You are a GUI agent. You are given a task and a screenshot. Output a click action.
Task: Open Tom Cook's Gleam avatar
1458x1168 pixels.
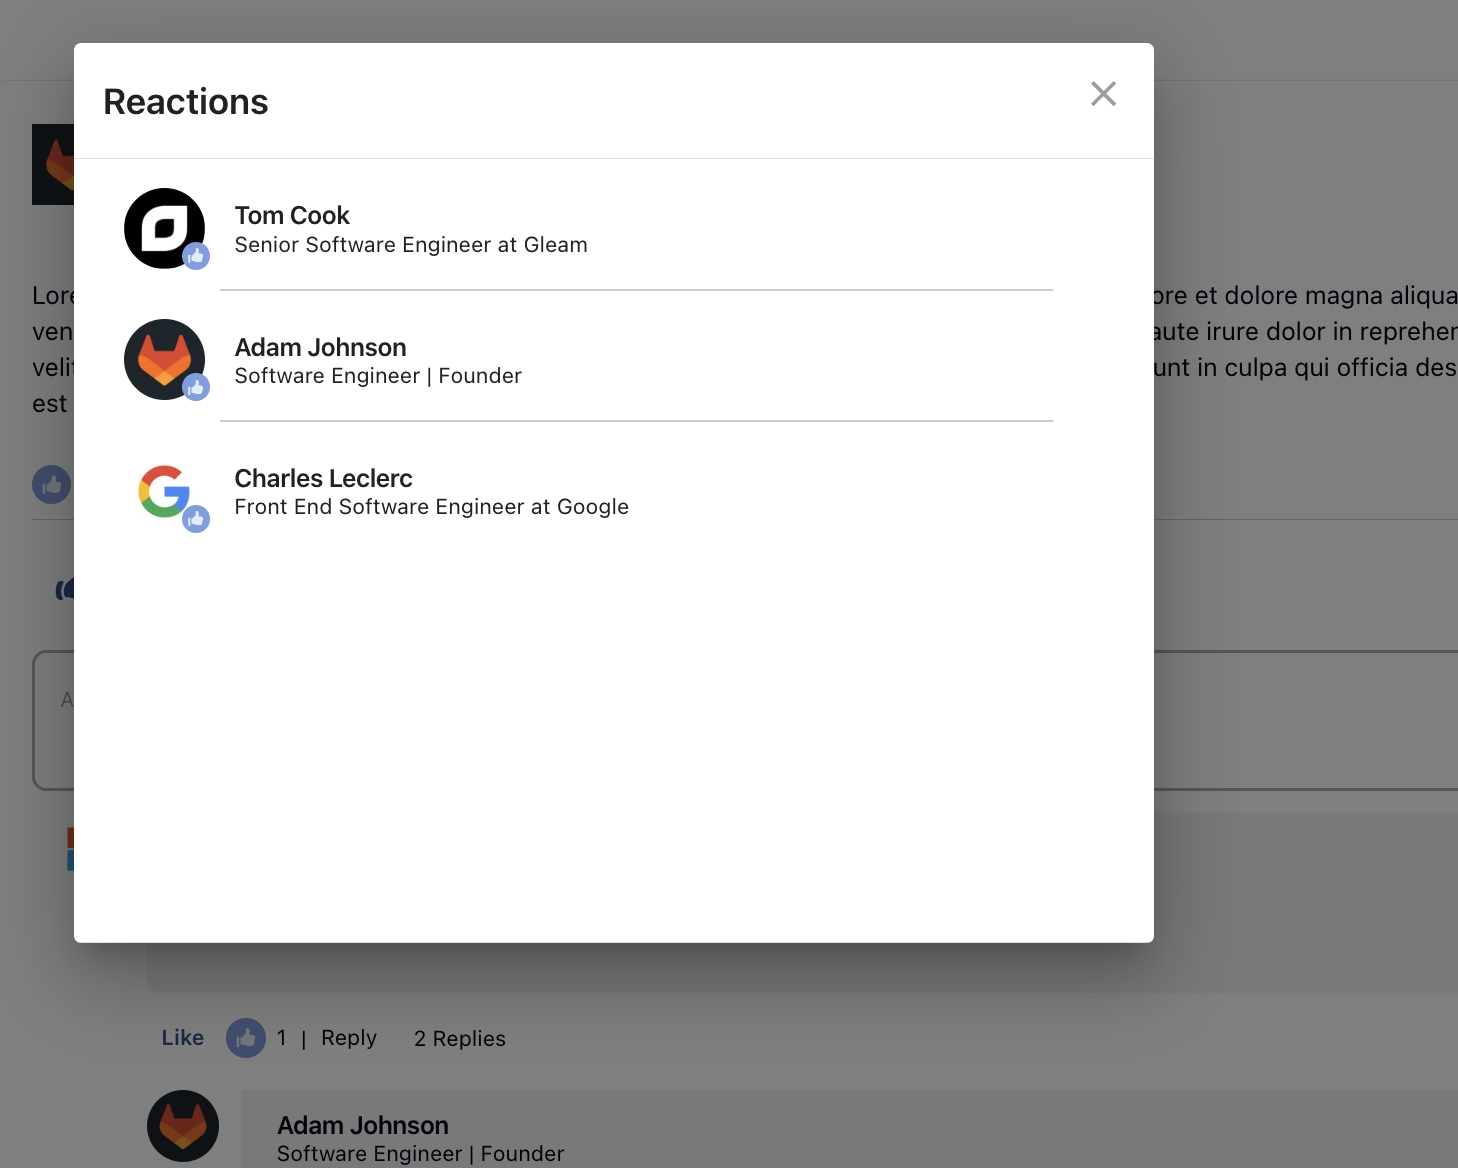point(164,228)
